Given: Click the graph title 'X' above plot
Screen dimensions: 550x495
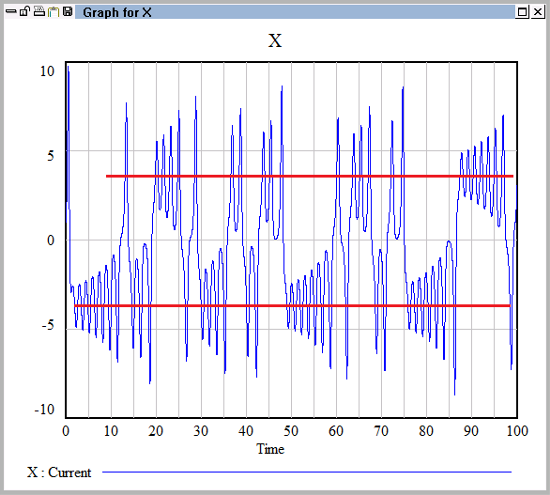Looking at the screenshot, I should (275, 41).
